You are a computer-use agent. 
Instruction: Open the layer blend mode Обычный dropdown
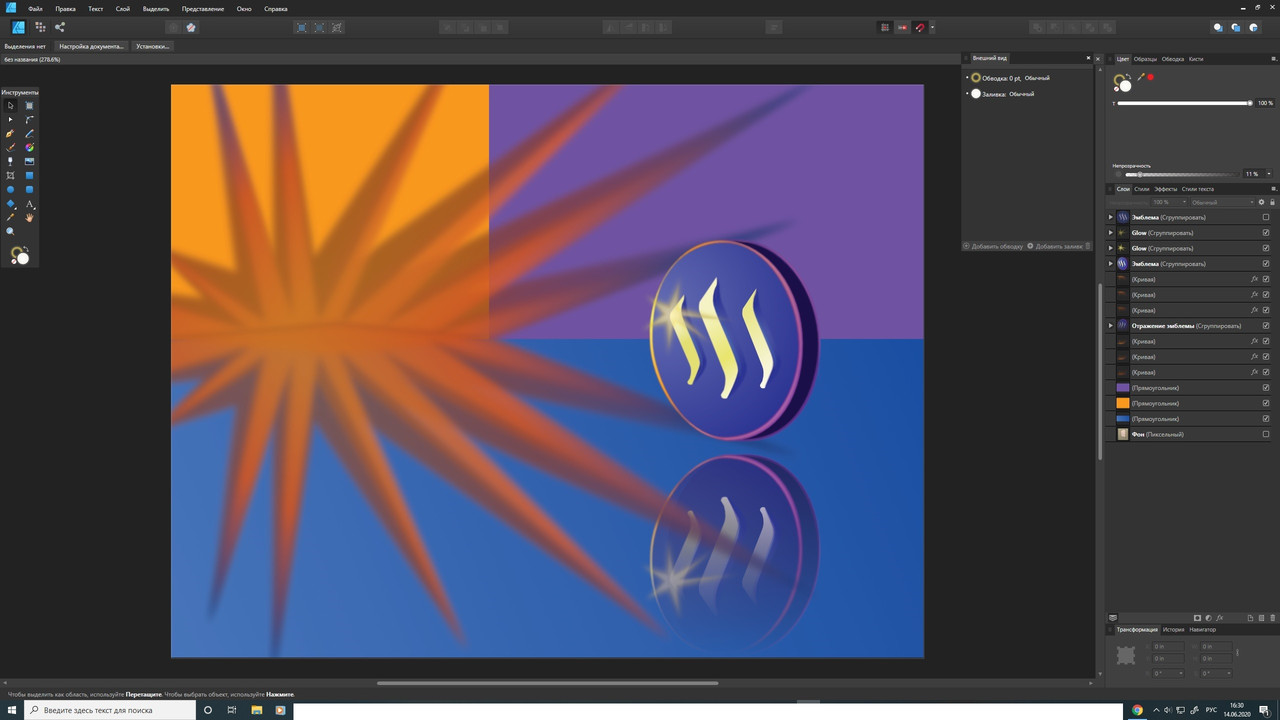(1220, 202)
